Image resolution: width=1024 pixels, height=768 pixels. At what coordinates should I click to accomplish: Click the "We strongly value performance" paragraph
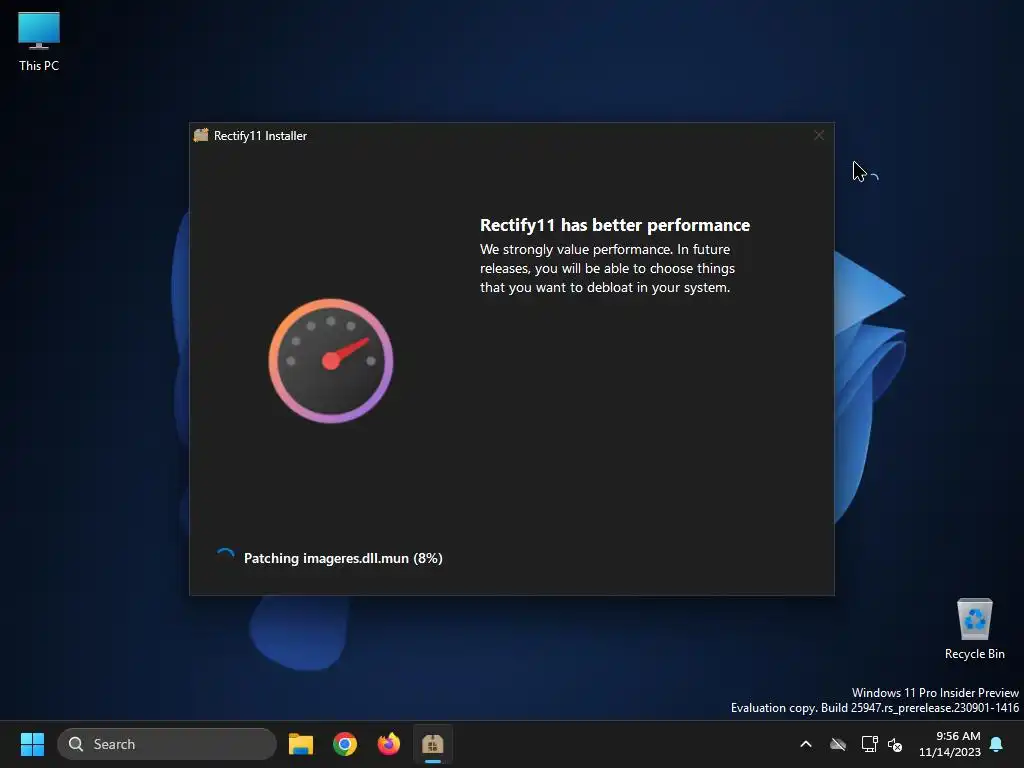607,268
